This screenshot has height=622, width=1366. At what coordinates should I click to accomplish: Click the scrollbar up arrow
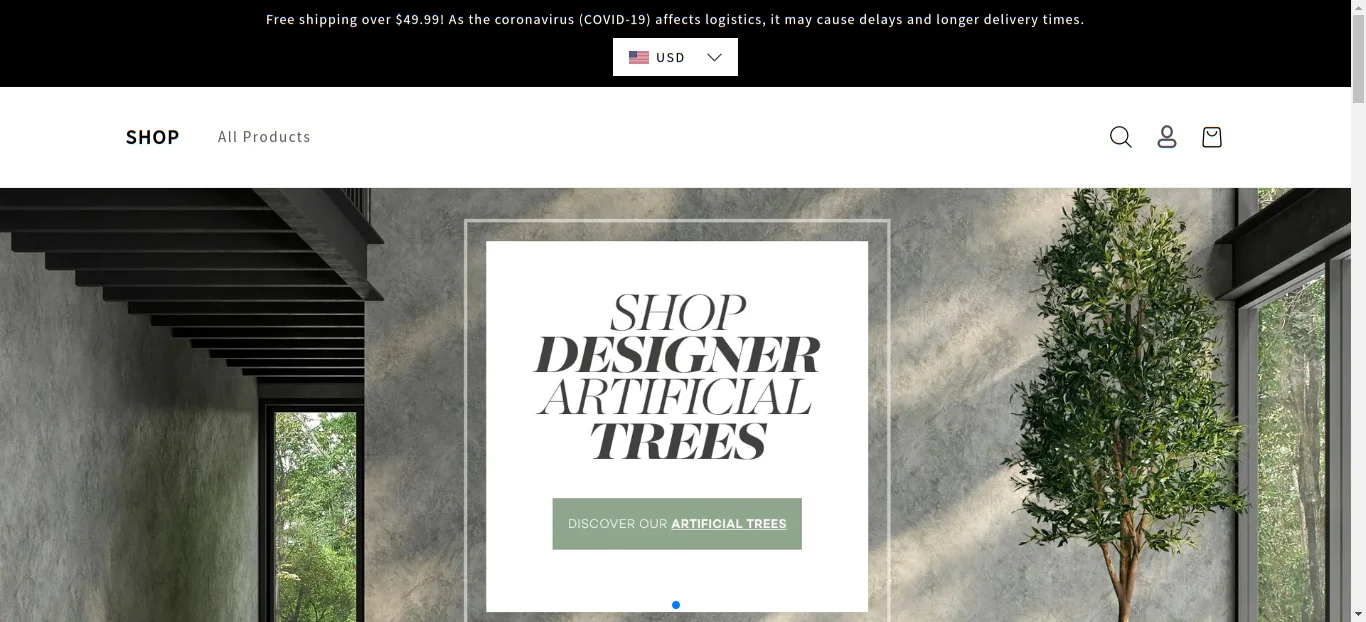click(x=1358, y=7)
